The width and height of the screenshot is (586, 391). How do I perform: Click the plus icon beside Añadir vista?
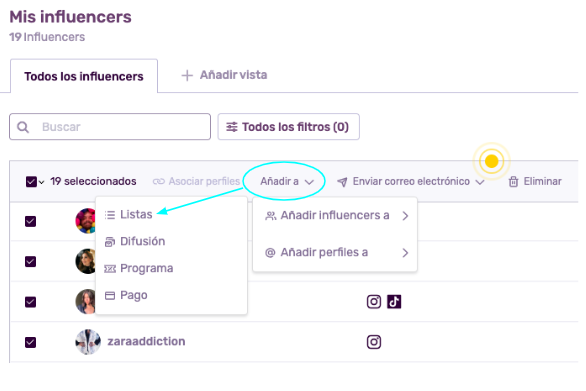pyautogui.click(x=187, y=76)
